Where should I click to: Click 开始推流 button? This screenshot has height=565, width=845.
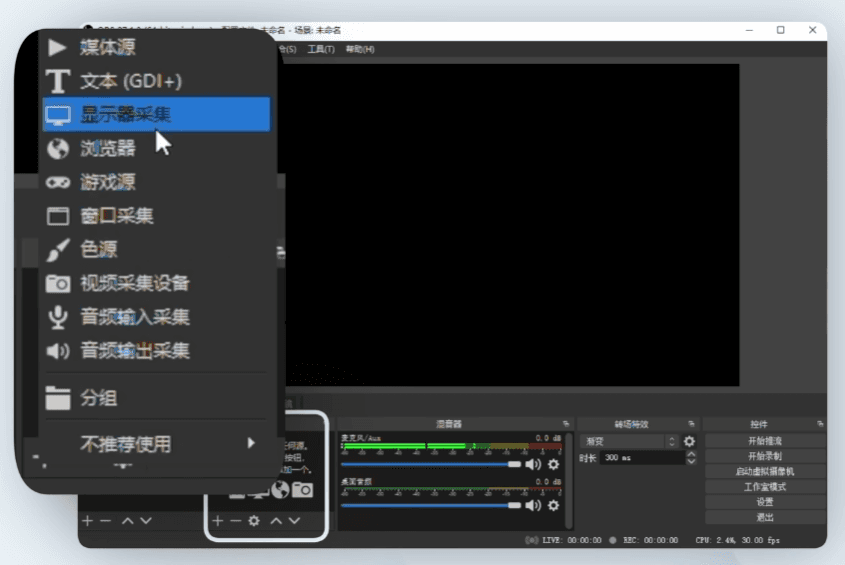(765, 441)
